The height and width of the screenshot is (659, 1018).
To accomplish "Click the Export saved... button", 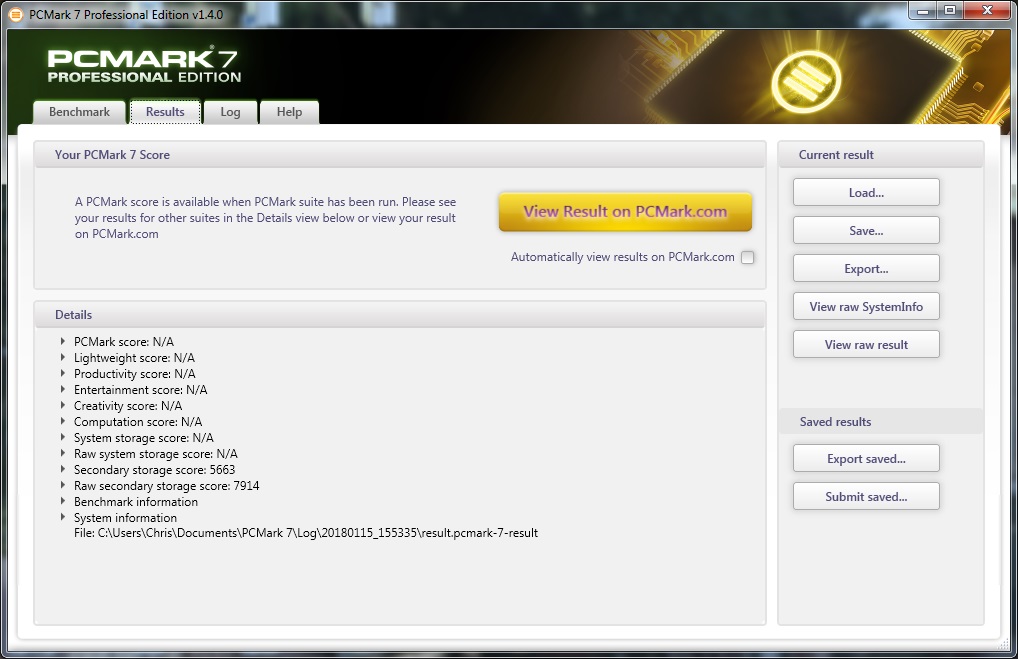I will click(x=866, y=458).
